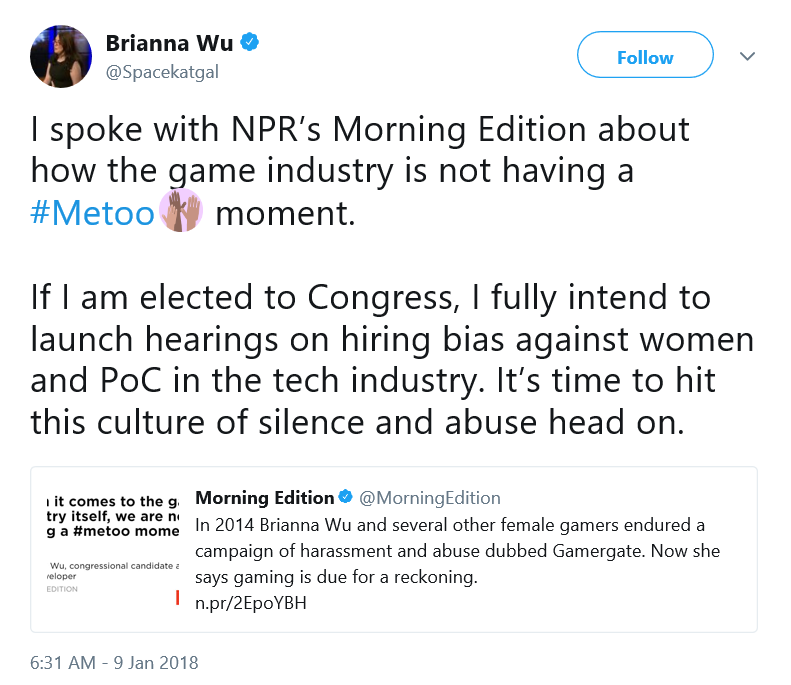Click the verified badge beside Brianna Wu

pos(249,42)
